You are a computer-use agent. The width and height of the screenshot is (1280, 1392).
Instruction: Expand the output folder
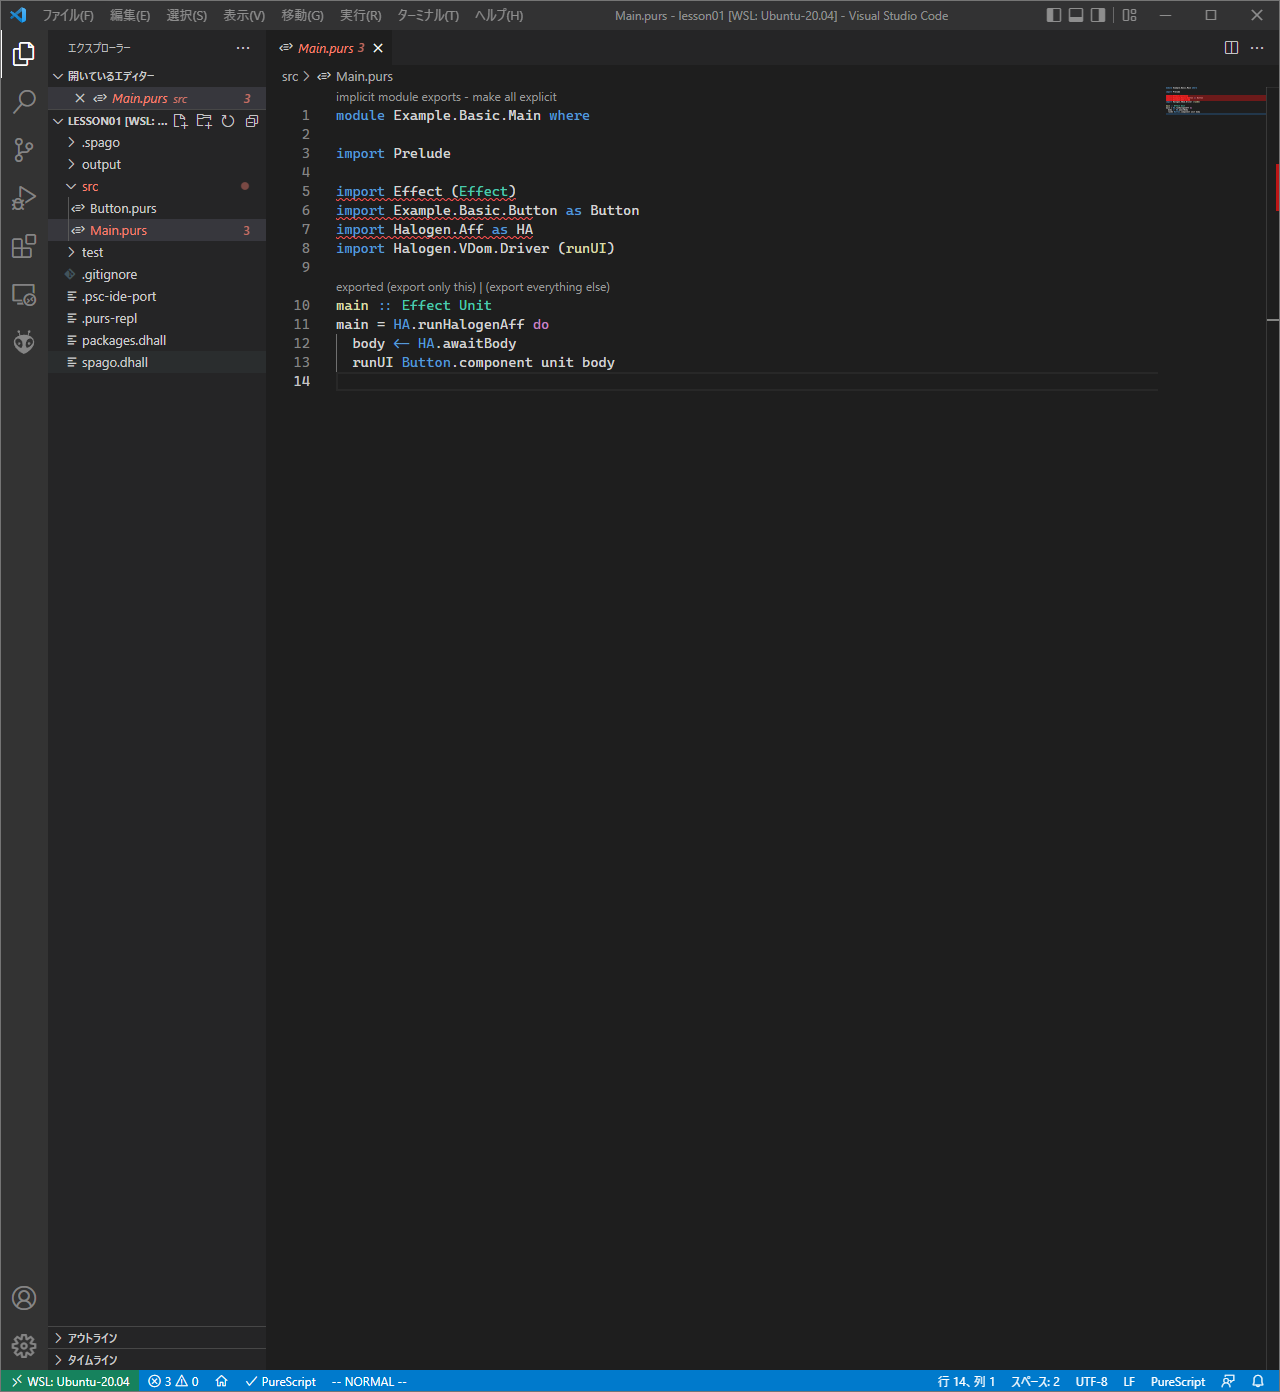point(157,164)
